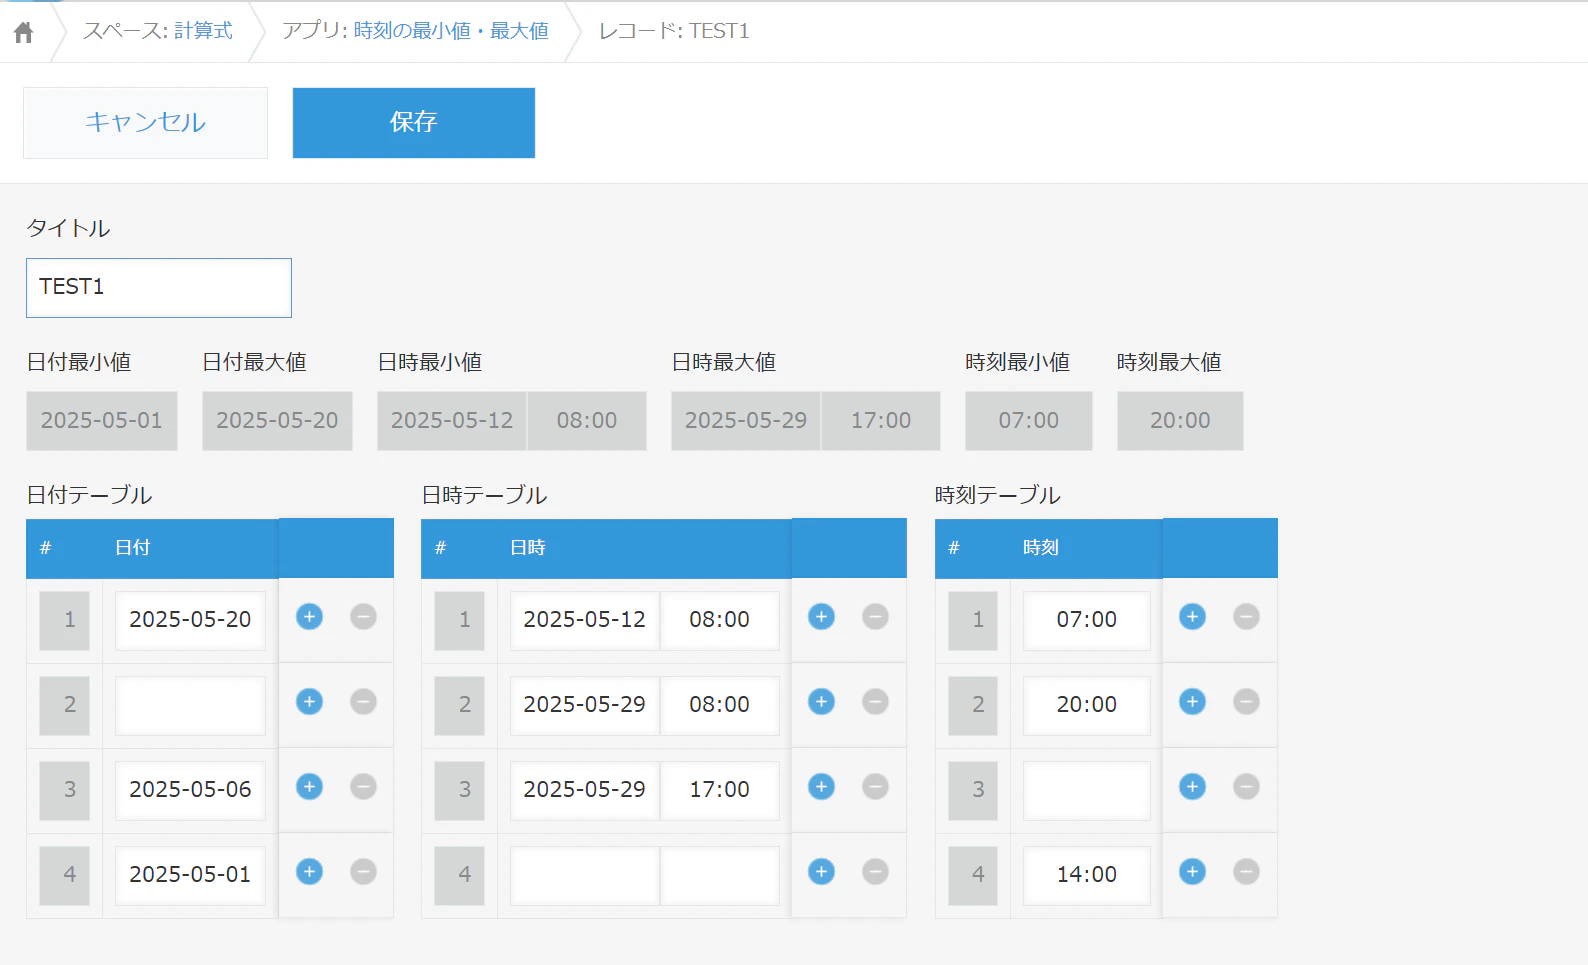Add row after 2025-05-06 in date table
The height and width of the screenshot is (965, 1588).
[310, 787]
